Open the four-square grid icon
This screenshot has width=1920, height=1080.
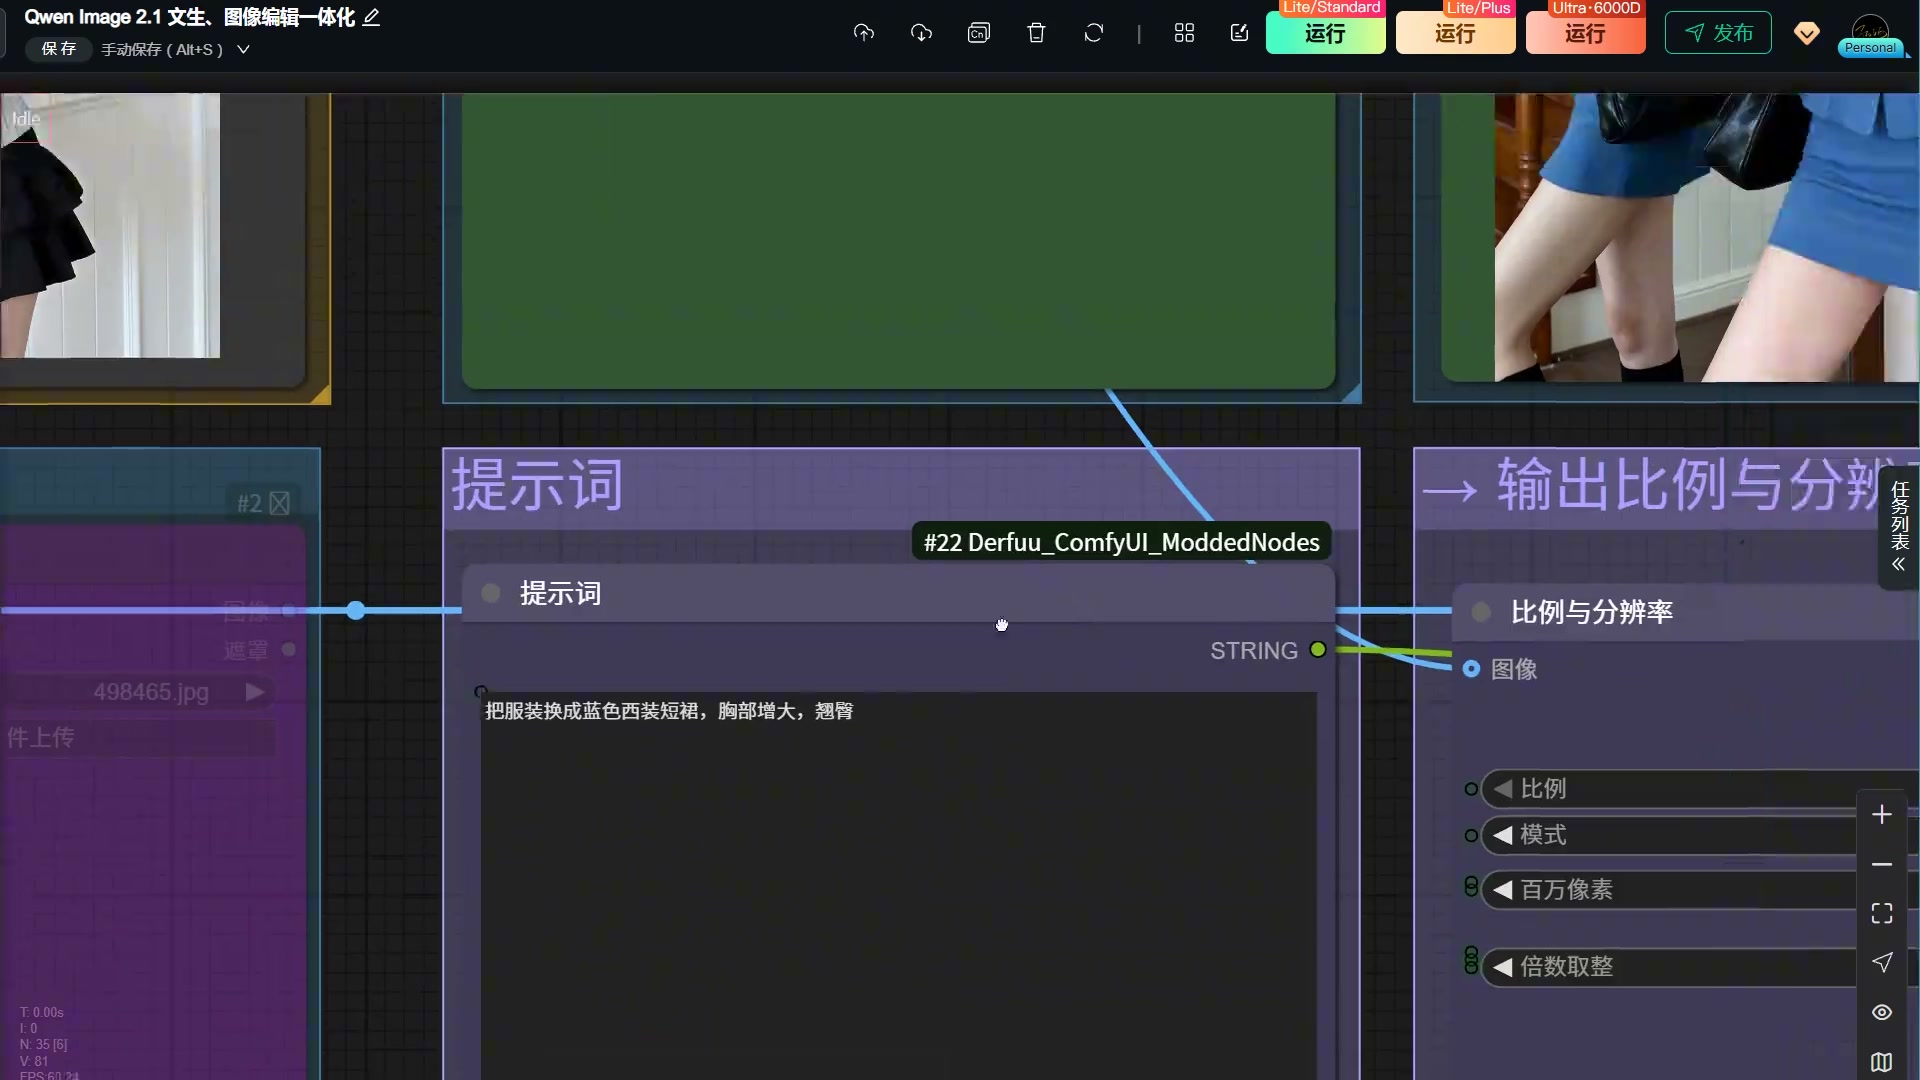pyautogui.click(x=1184, y=33)
